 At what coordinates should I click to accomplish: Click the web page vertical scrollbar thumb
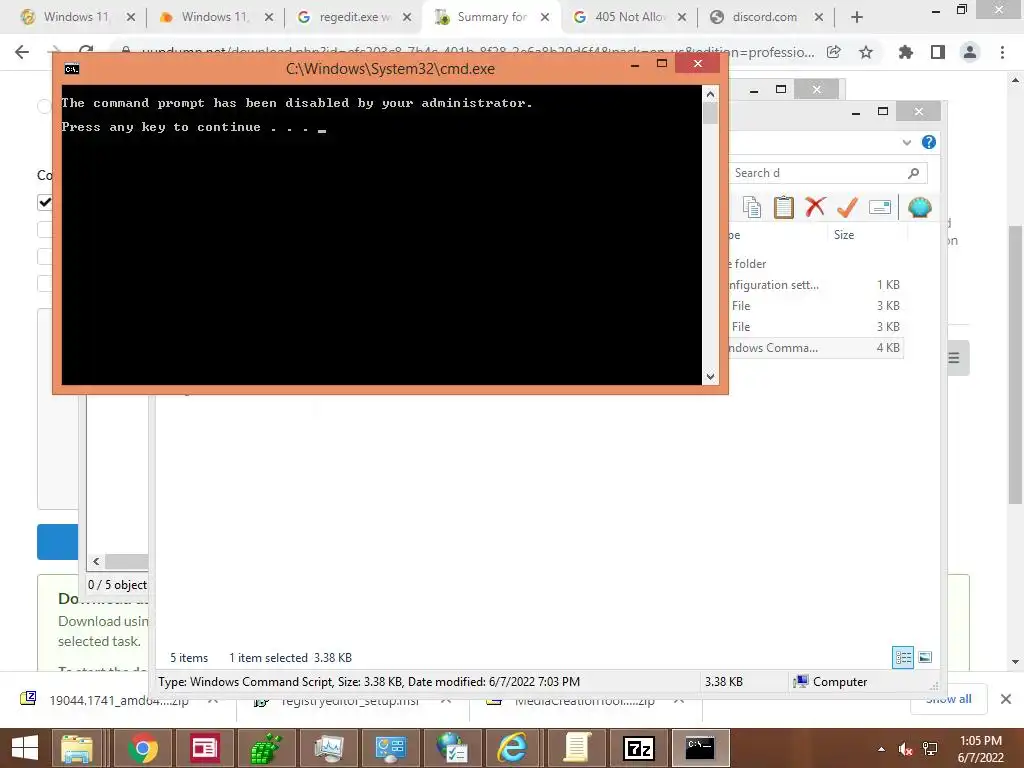point(1015,364)
